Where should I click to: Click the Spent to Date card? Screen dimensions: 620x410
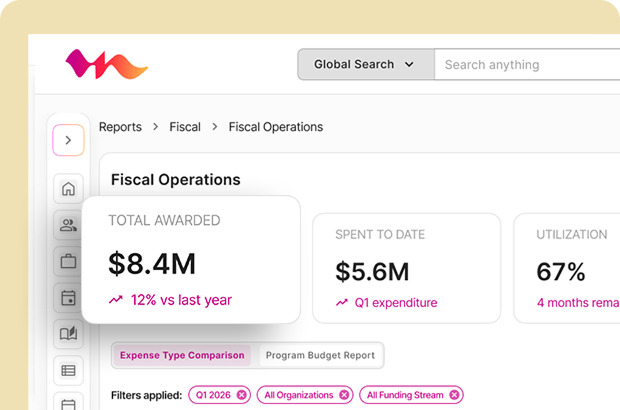(x=406, y=268)
